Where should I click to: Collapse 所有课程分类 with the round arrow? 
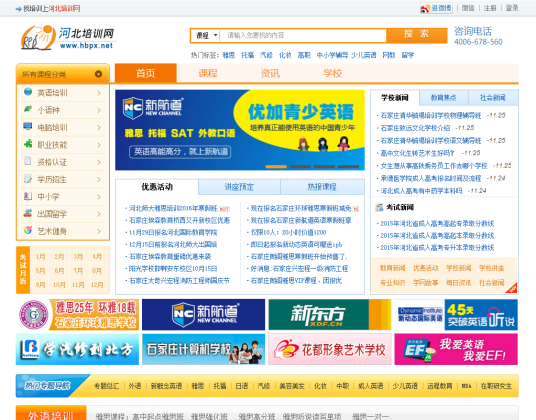tap(98, 74)
